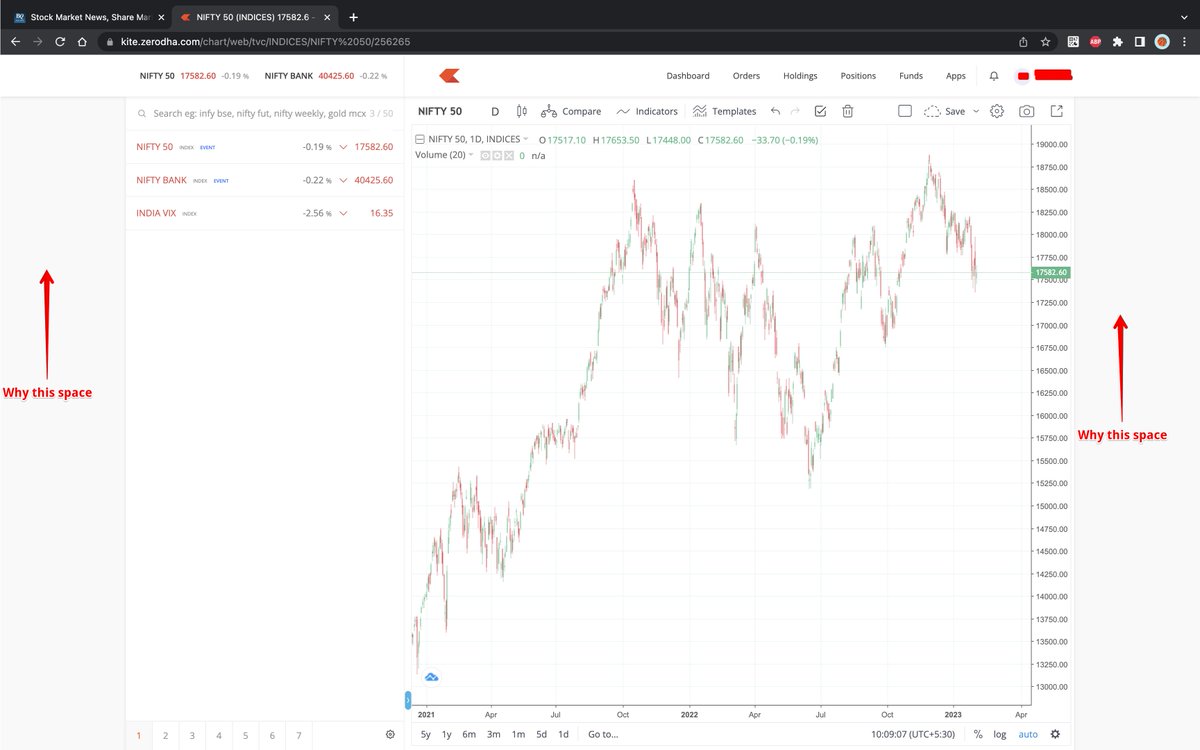Pop out chart to fullscreen
The height and width of the screenshot is (750, 1200).
pyautogui.click(x=1056, y=111)
